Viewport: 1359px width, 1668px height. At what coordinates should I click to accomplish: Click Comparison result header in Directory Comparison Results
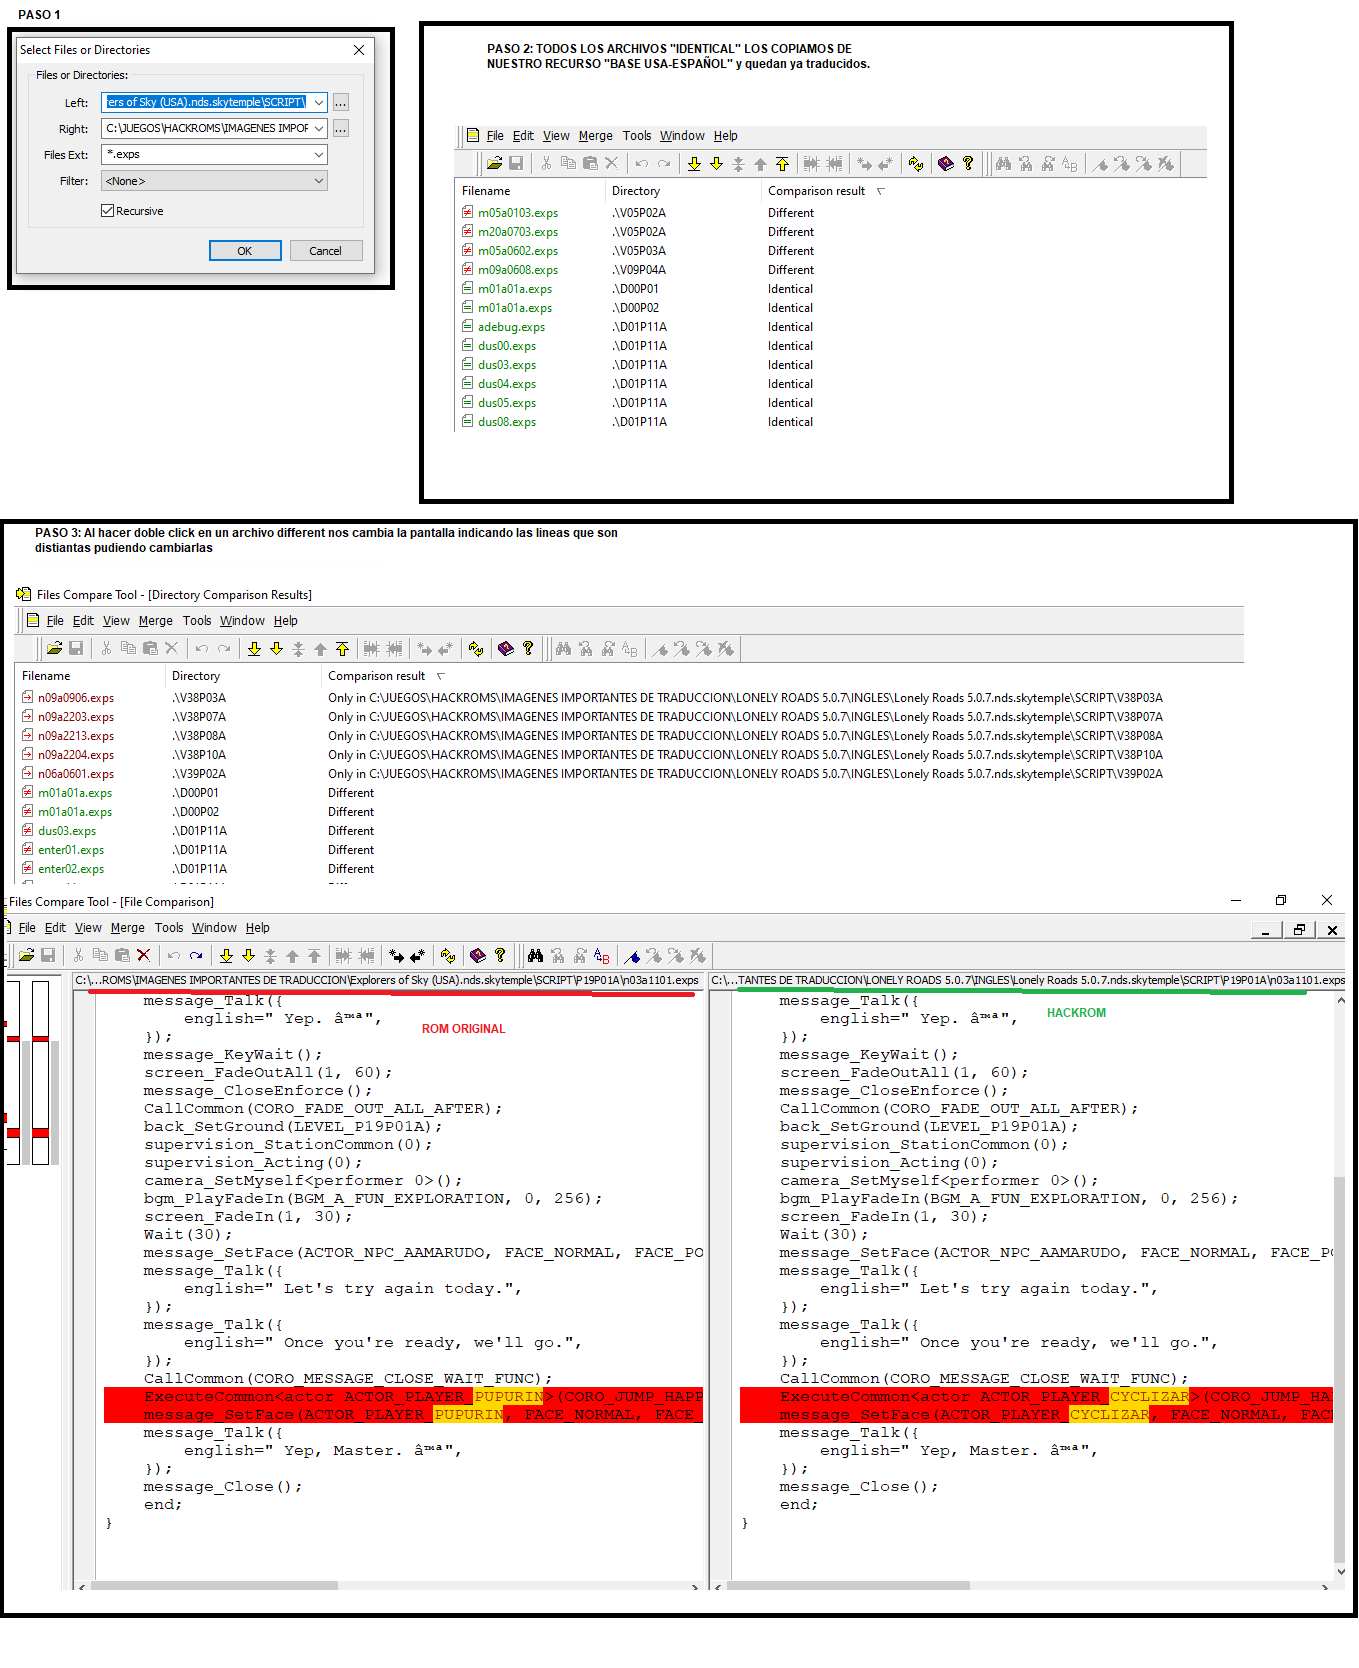coord(377,676)
